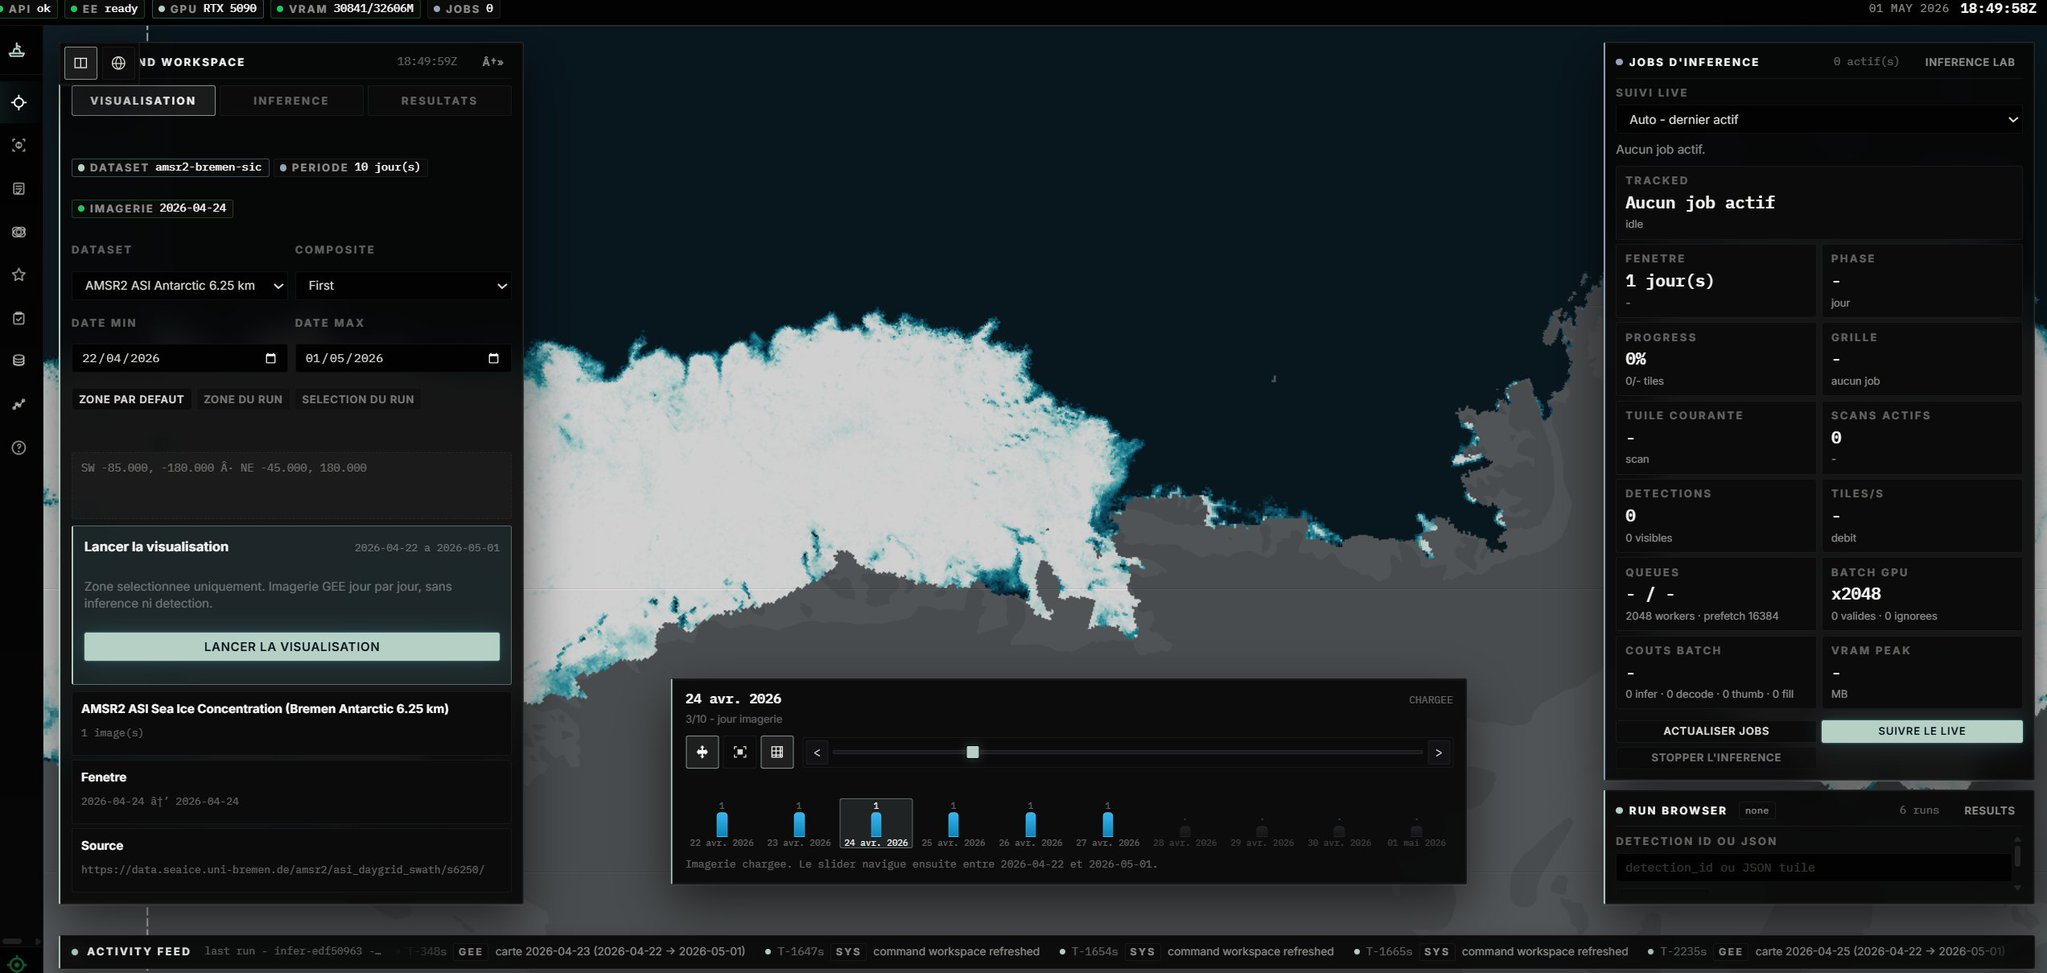Click the SW/NE bounding box coordinates field
2047x973 pixels.
(291, 486)
